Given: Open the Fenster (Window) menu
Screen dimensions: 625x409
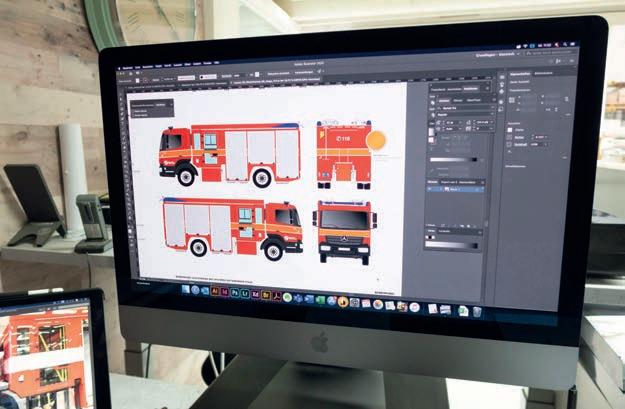Looking at the screenshot, I should [207, 63].
